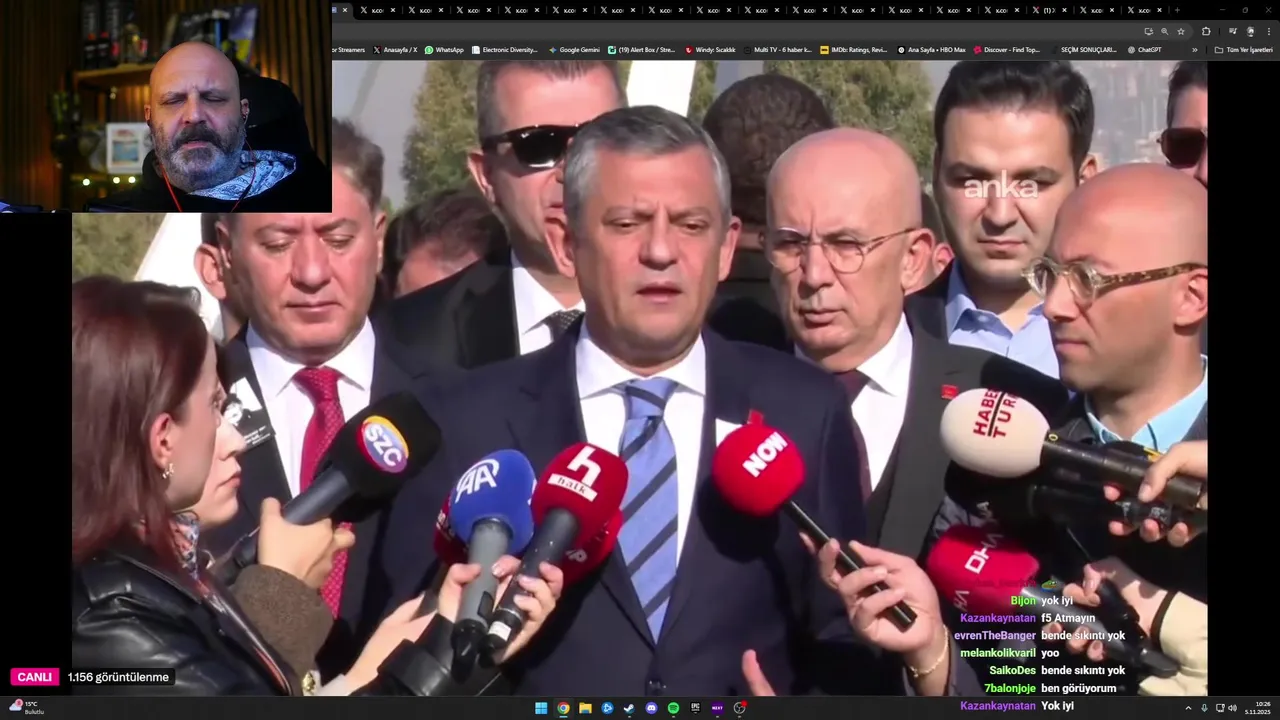Open the Google Gemini bookmark
Image resolution: width=1280 pixels, height=720 pixels.
click(x=574, y=50)
